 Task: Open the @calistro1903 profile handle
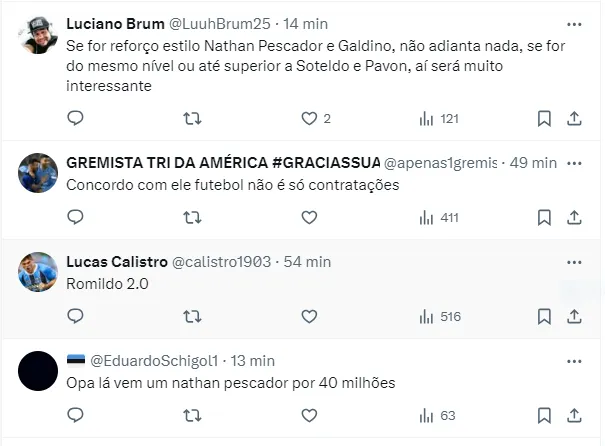tap(221, 262)
